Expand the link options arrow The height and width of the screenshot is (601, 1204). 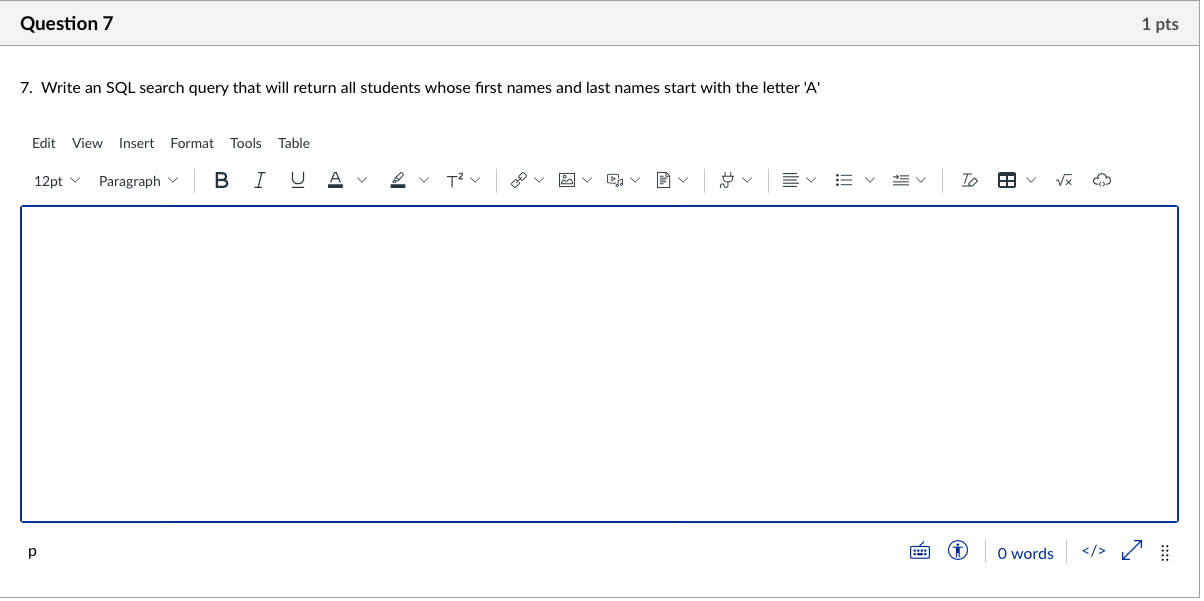pyautogui.click(x=539, y=181)
